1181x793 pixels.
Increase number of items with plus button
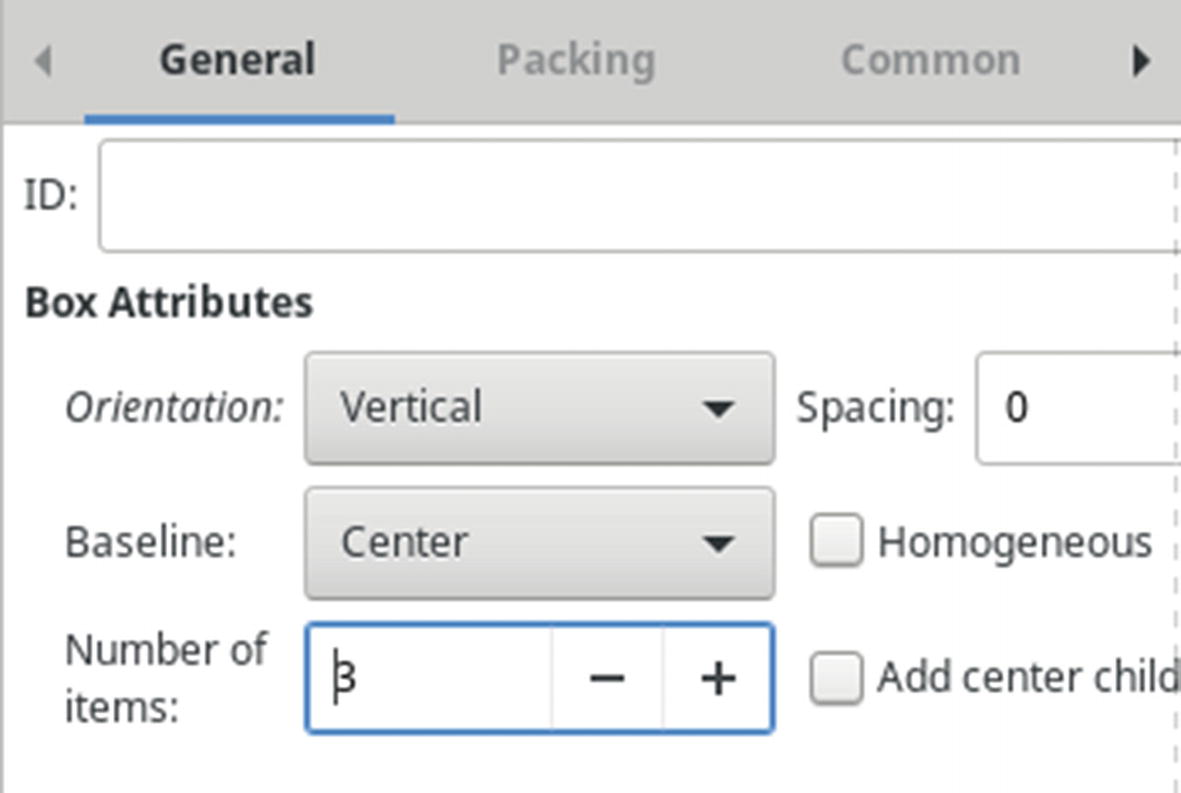click(x=717, y=679)
